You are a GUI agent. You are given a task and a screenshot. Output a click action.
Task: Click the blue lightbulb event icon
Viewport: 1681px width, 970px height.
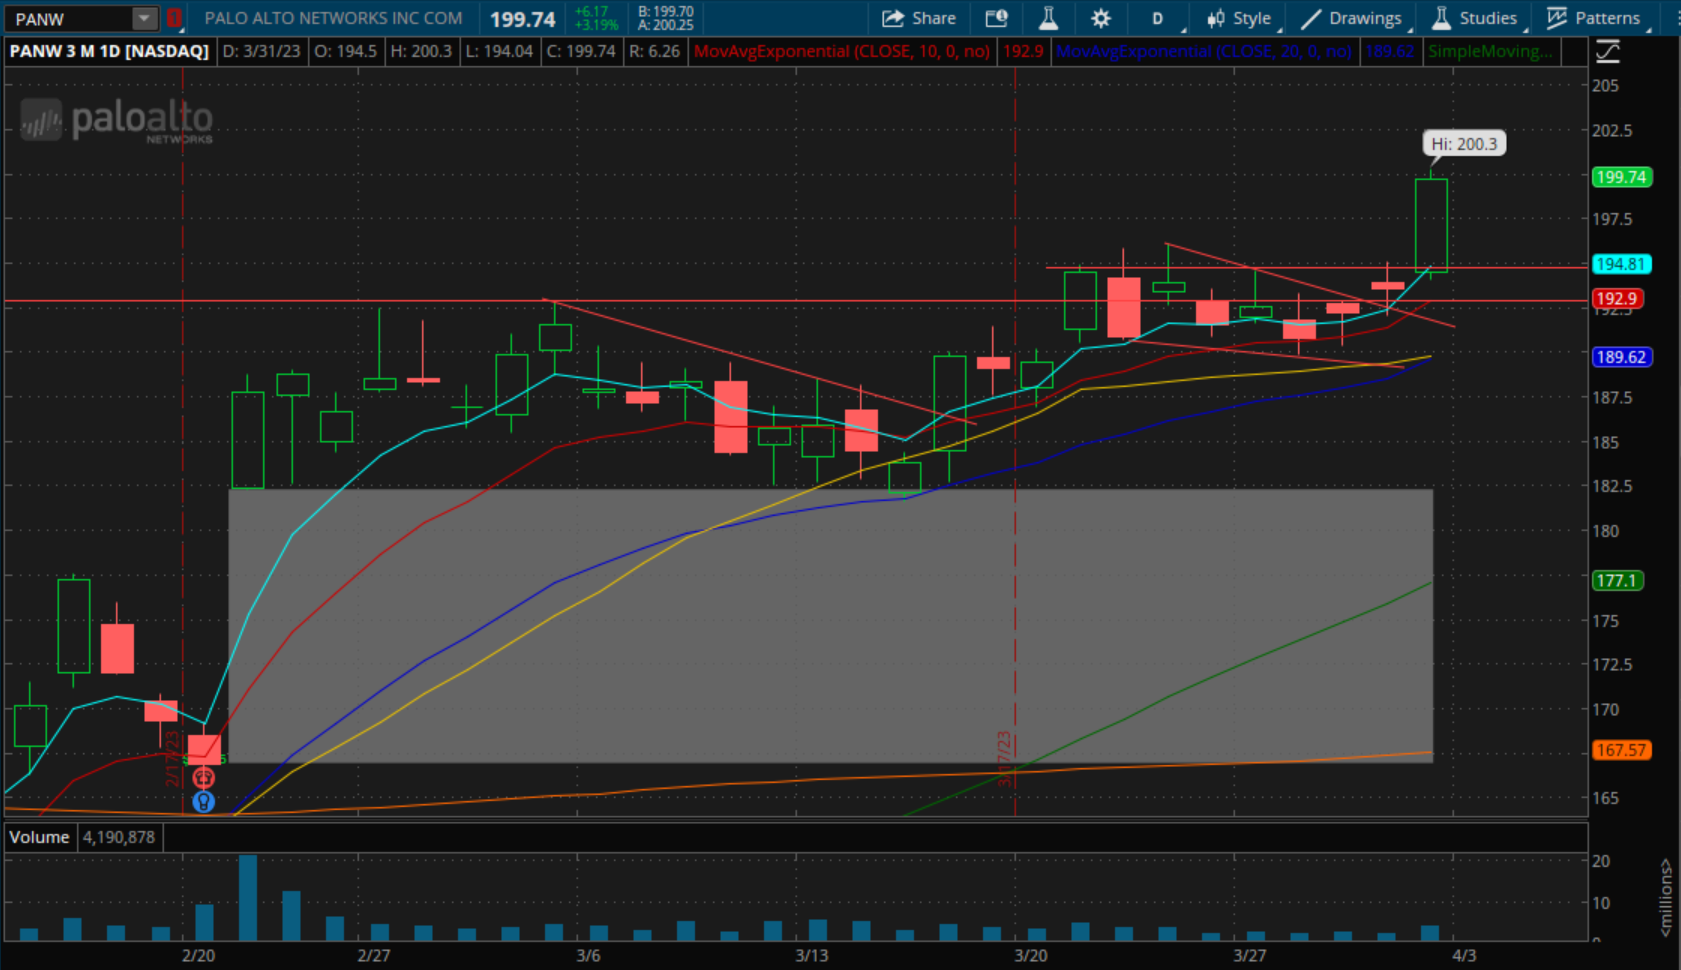(203, 801)
